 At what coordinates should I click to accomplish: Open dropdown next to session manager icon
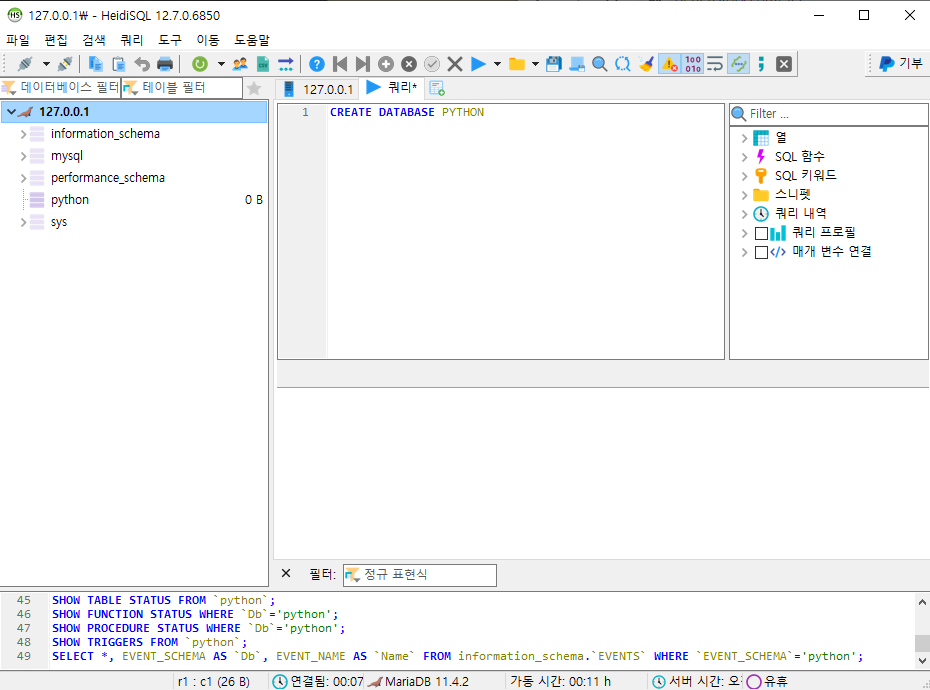(x=46, y=63)
